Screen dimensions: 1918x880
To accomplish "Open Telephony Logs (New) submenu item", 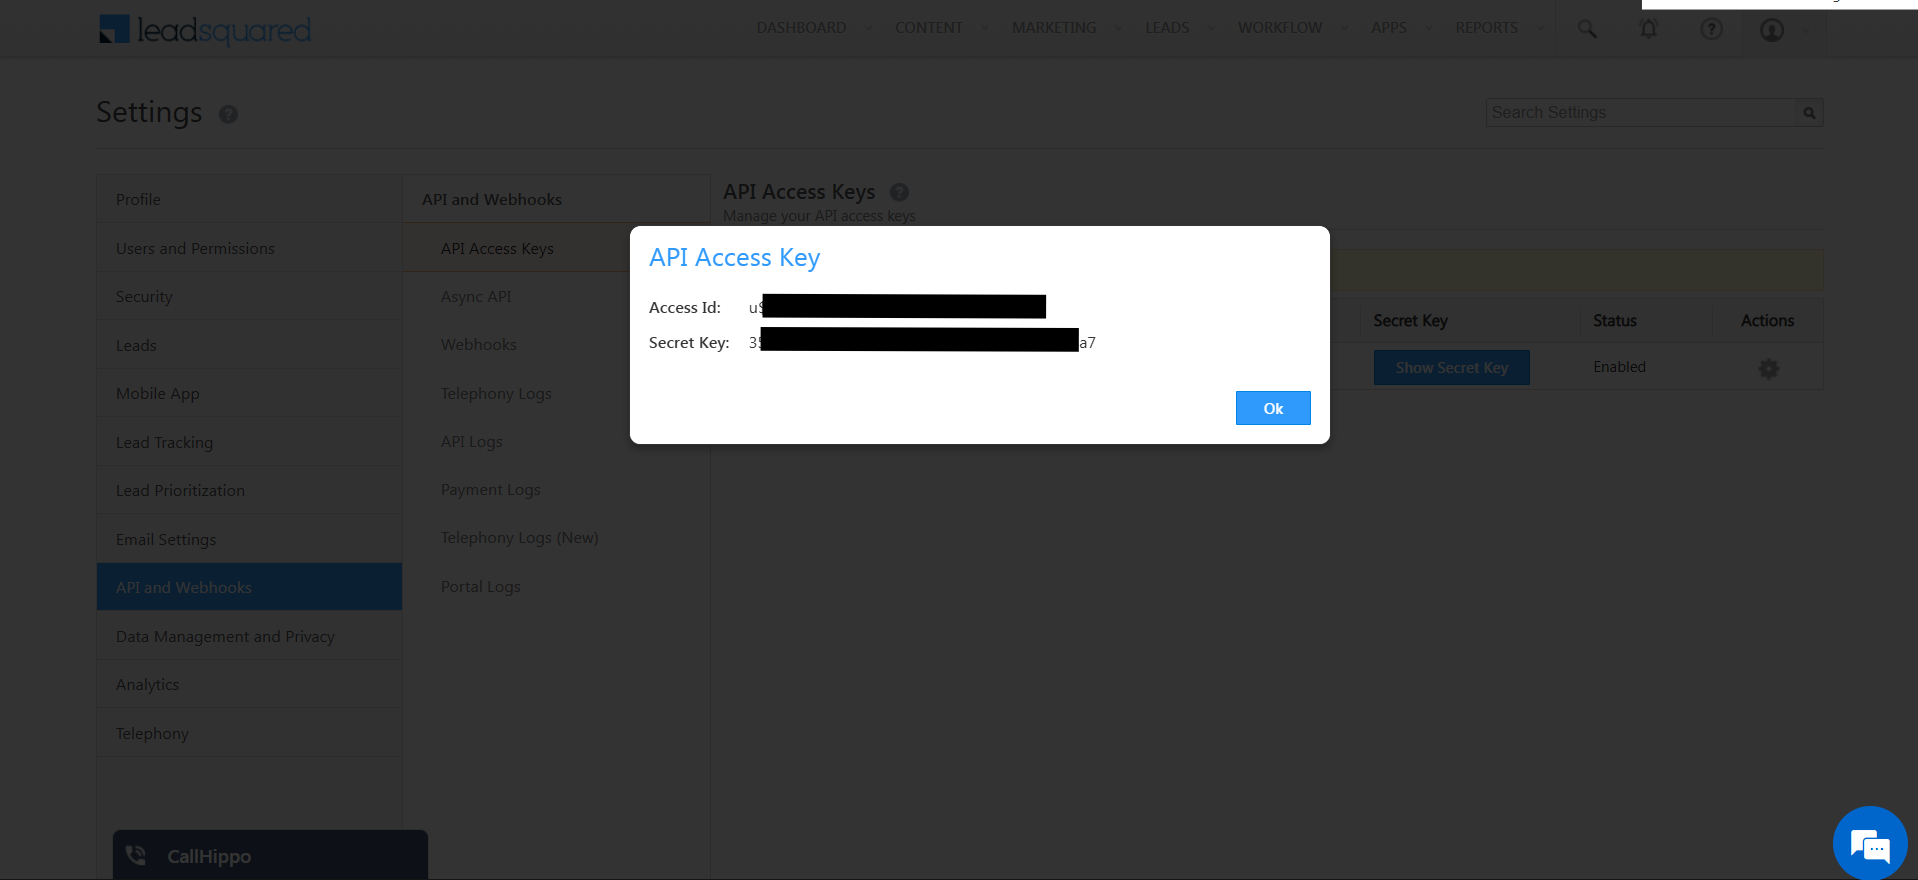I will pyautogui.click(x=519, y=537).
